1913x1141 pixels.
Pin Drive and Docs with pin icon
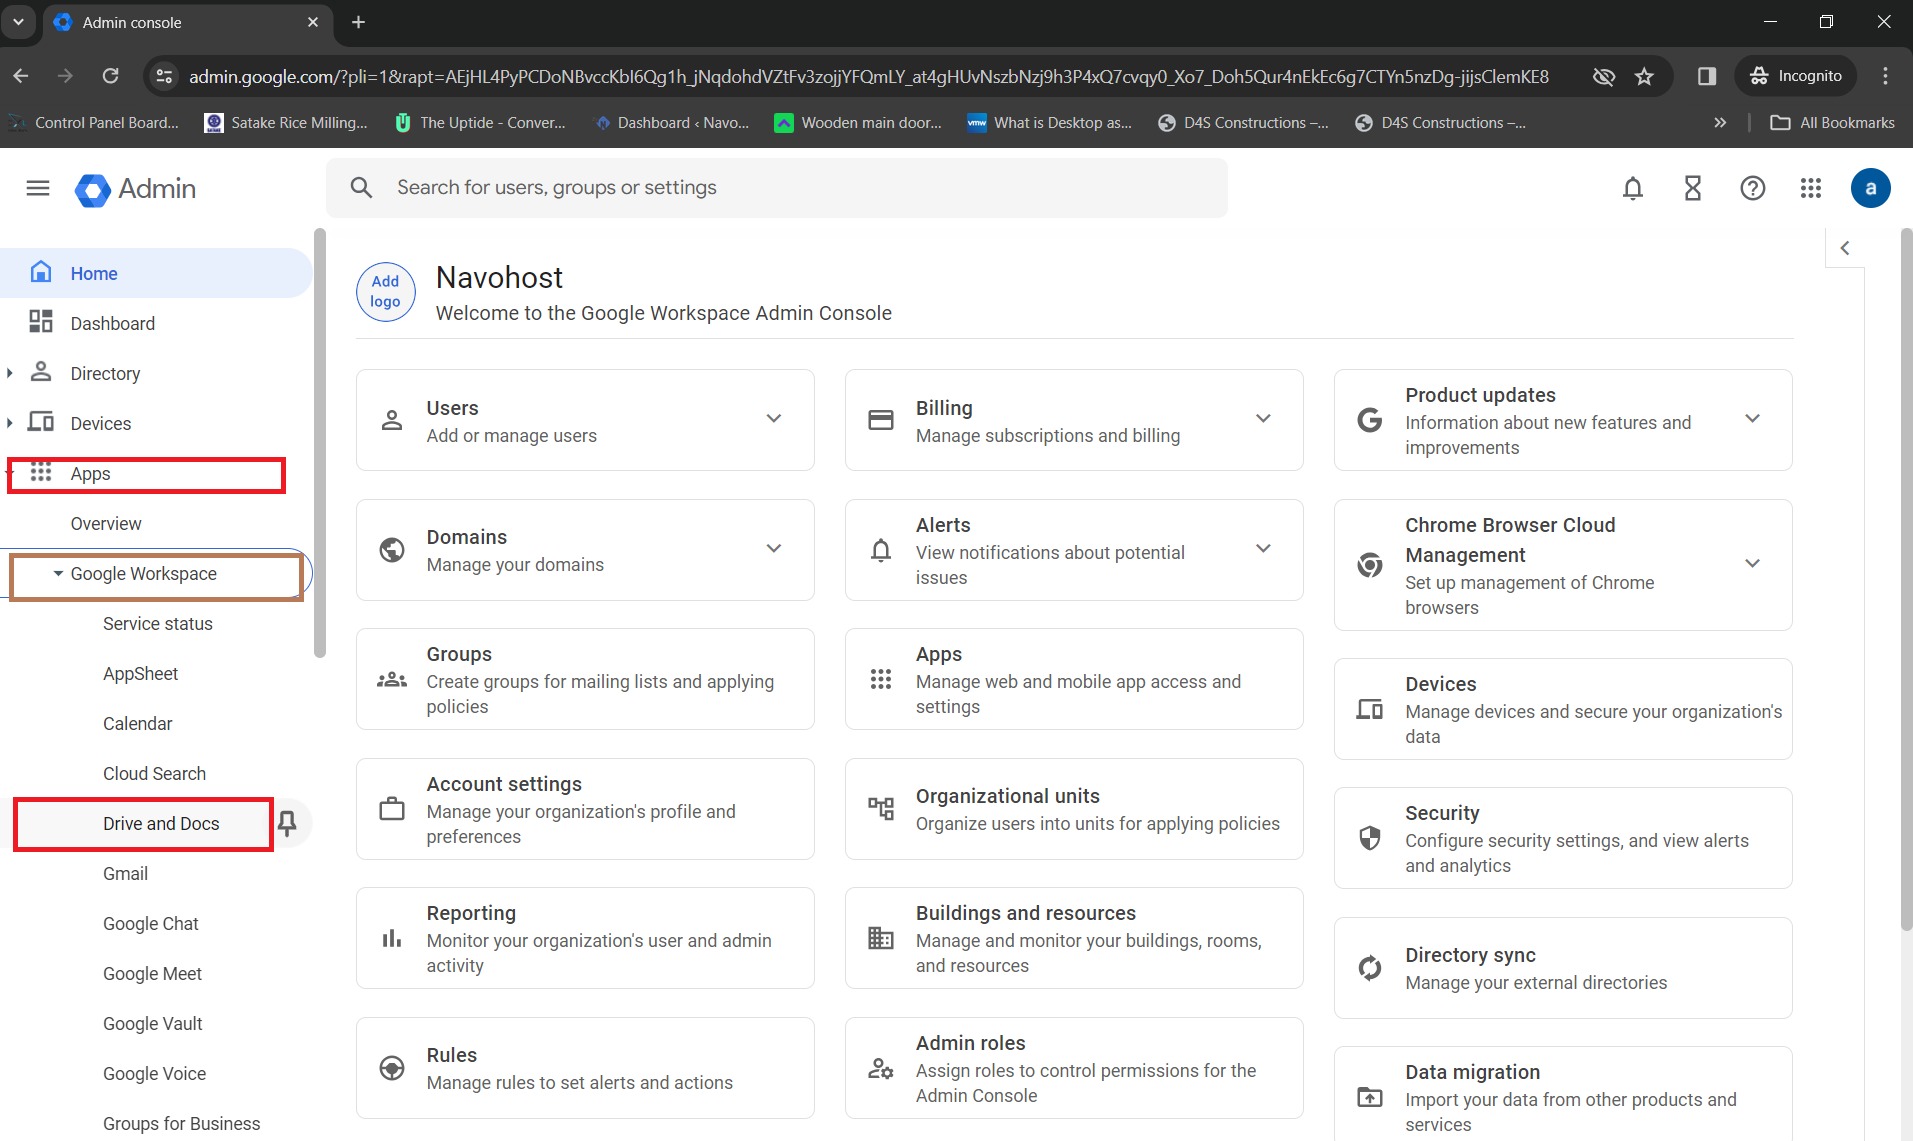pos(287,823)
